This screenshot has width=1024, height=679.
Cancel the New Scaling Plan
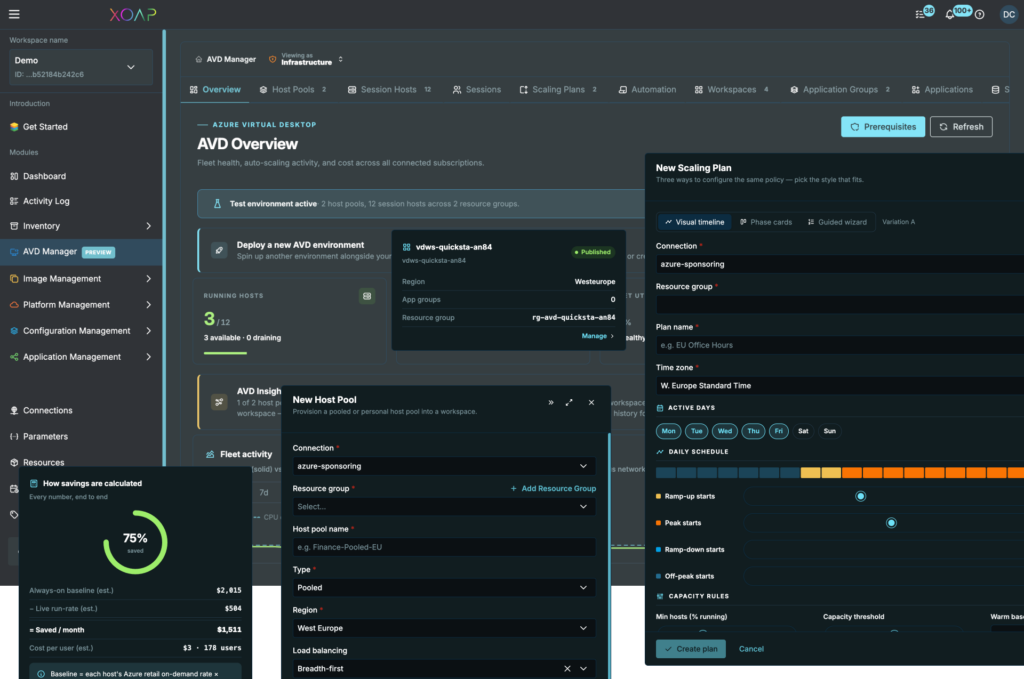point(751,649)
